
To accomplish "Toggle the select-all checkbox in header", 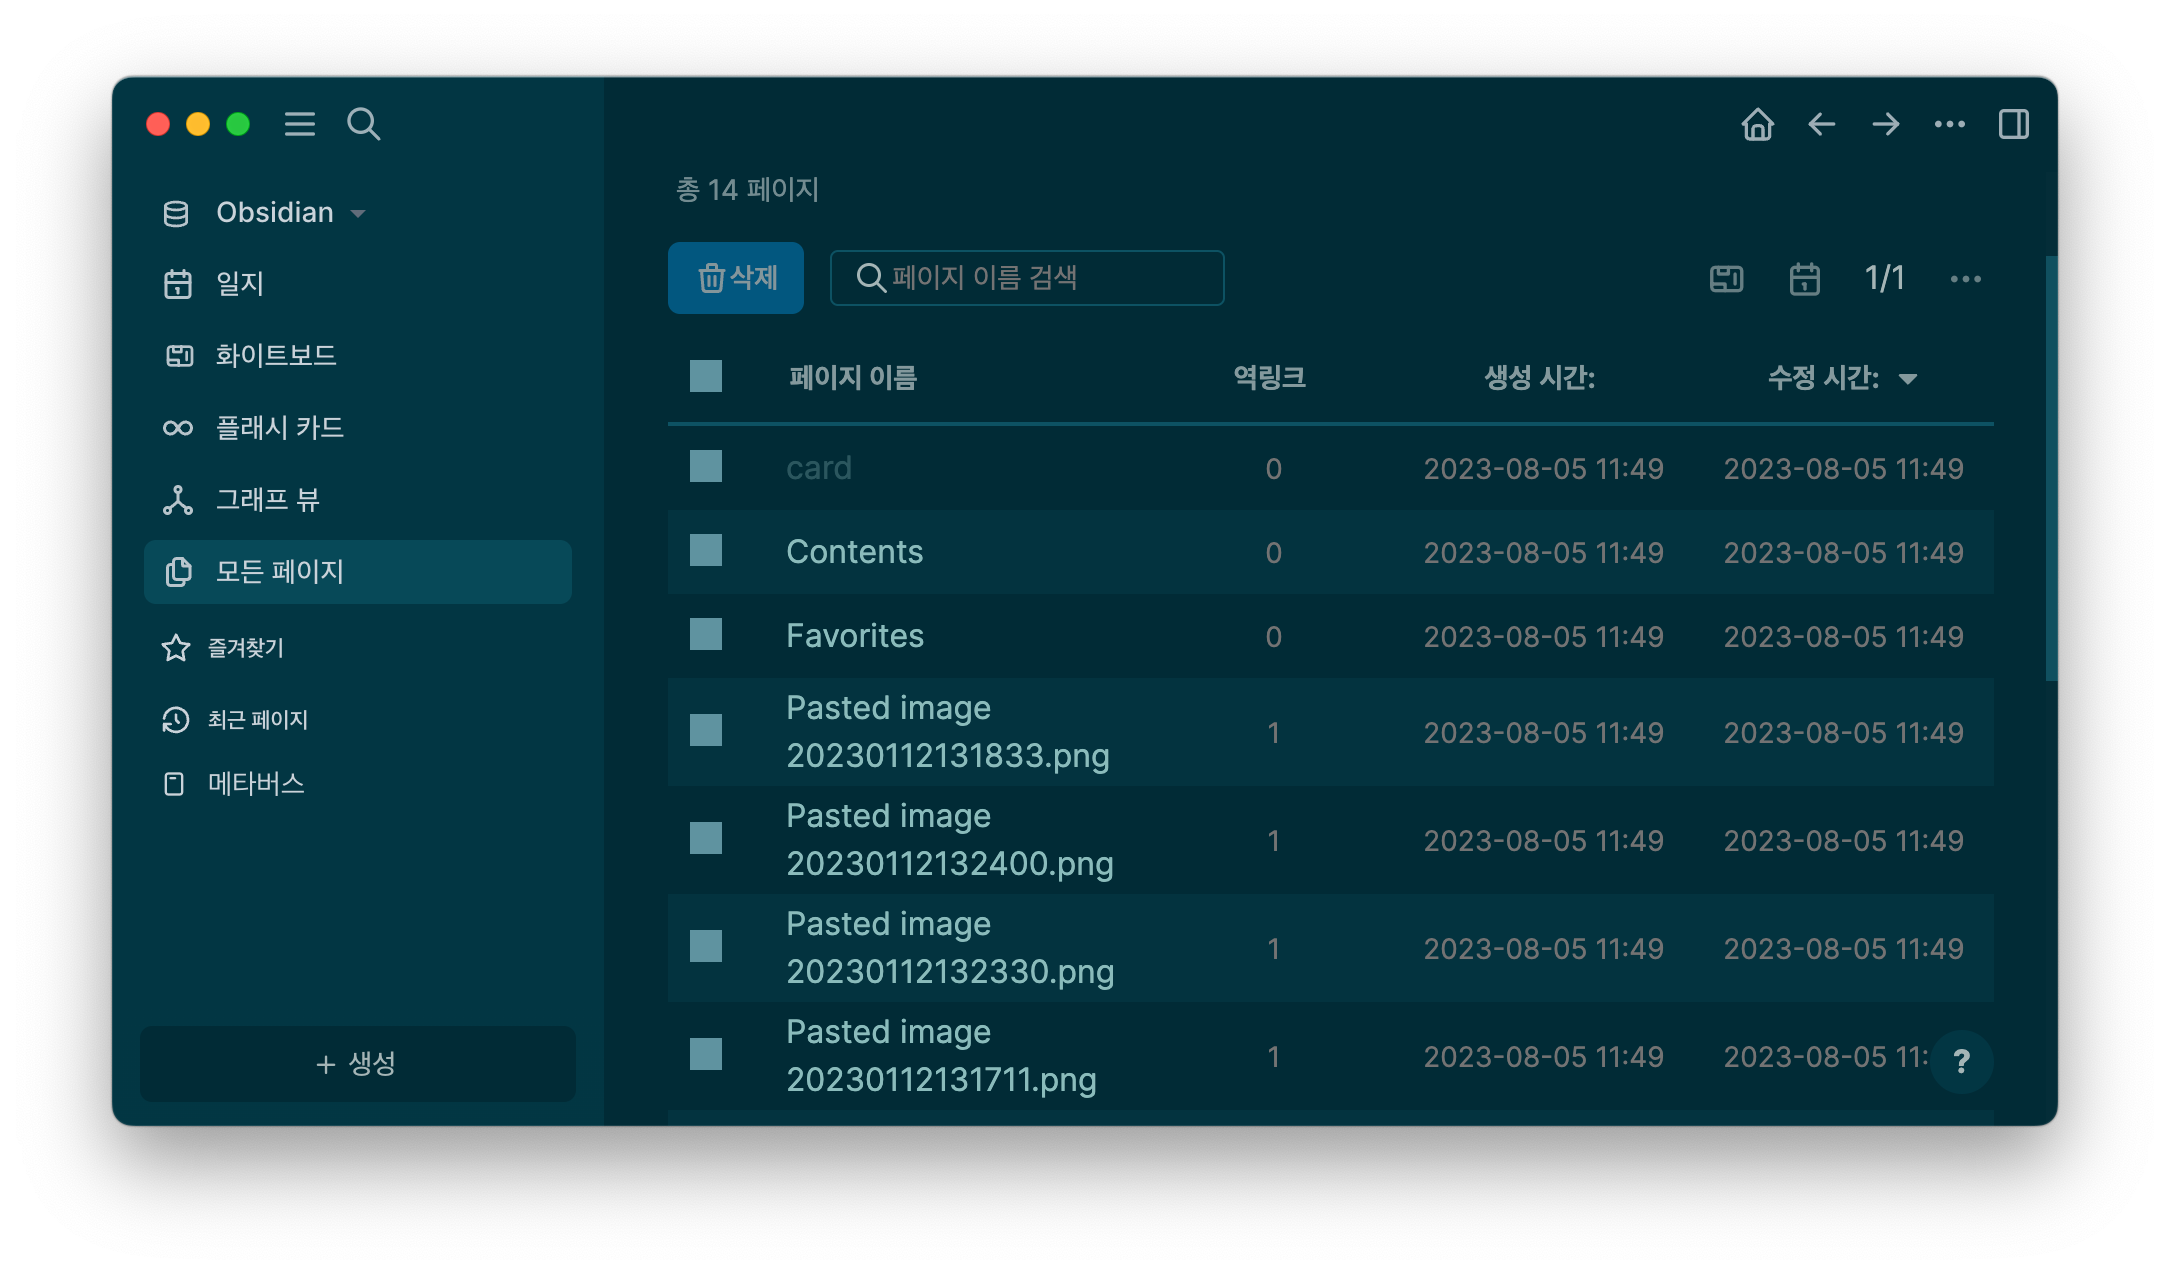I will pyautogui.click(x=705, y=377).
